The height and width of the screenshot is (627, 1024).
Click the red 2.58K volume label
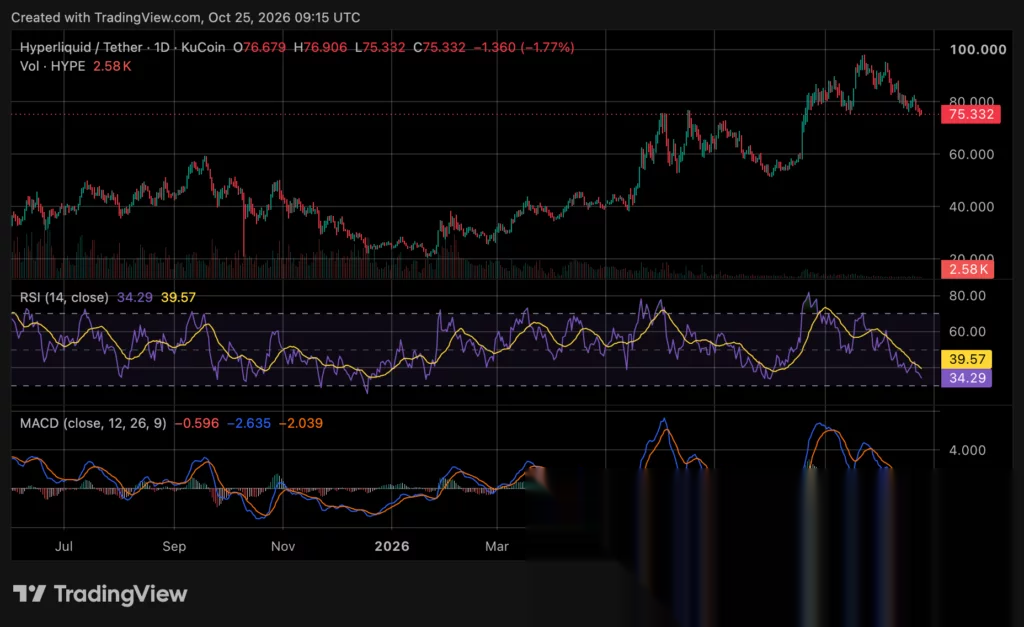[x=967, y=269]
